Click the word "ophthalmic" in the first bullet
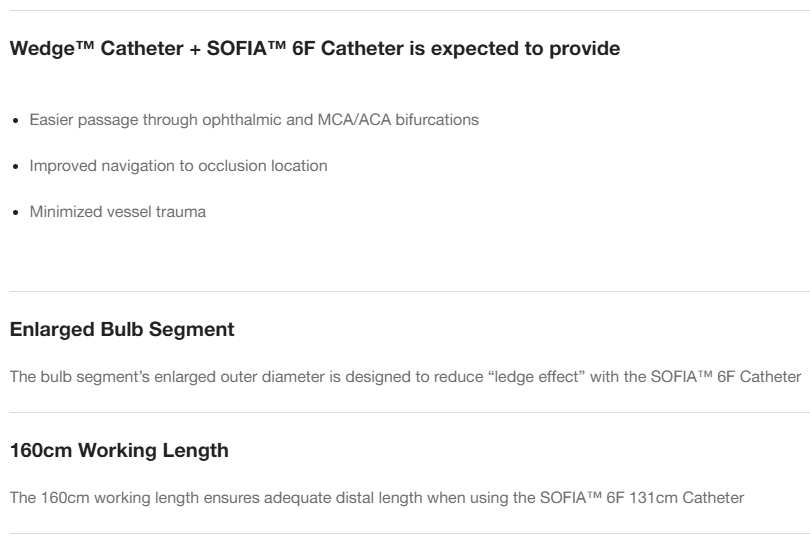810x542 pixels. (x=254, y=120)
